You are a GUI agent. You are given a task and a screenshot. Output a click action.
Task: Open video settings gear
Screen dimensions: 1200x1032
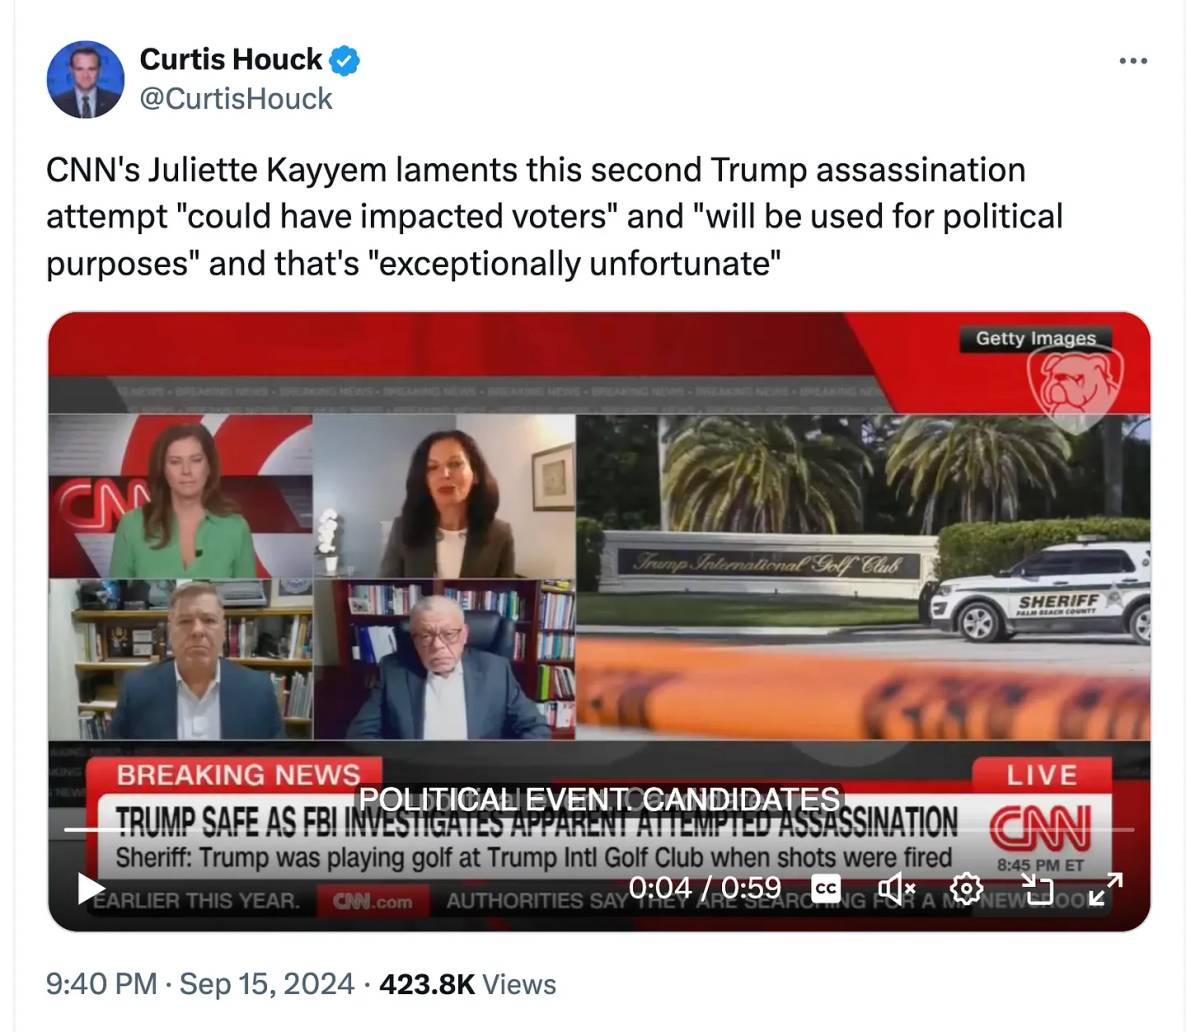966,887
